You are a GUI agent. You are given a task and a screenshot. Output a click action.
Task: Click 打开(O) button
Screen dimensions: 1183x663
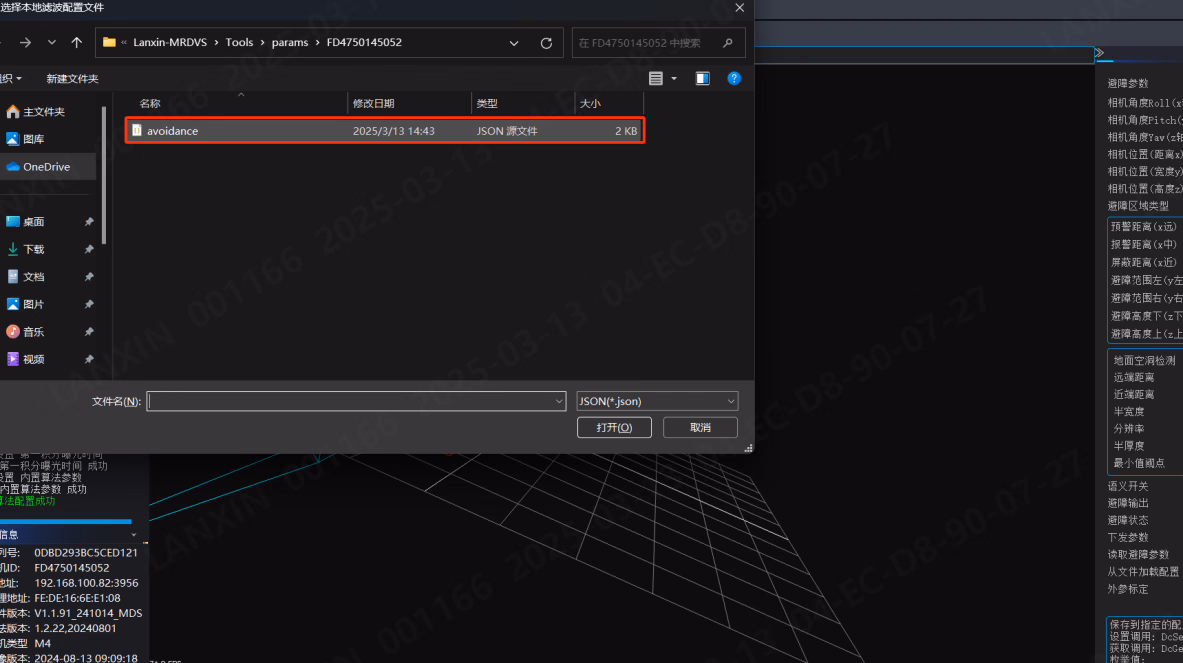click(x=614, y=428)
